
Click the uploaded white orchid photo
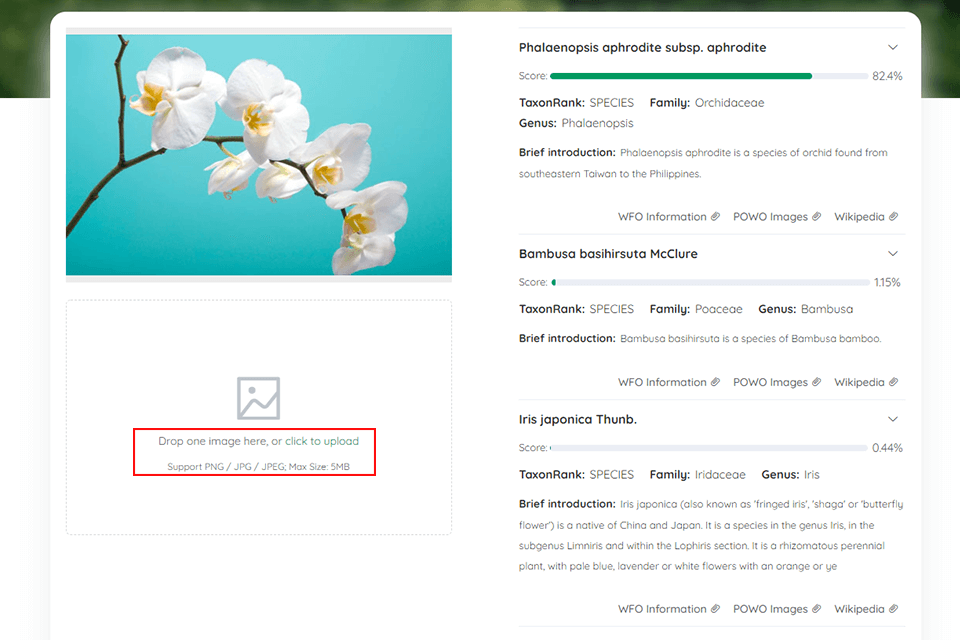point(259,154)
